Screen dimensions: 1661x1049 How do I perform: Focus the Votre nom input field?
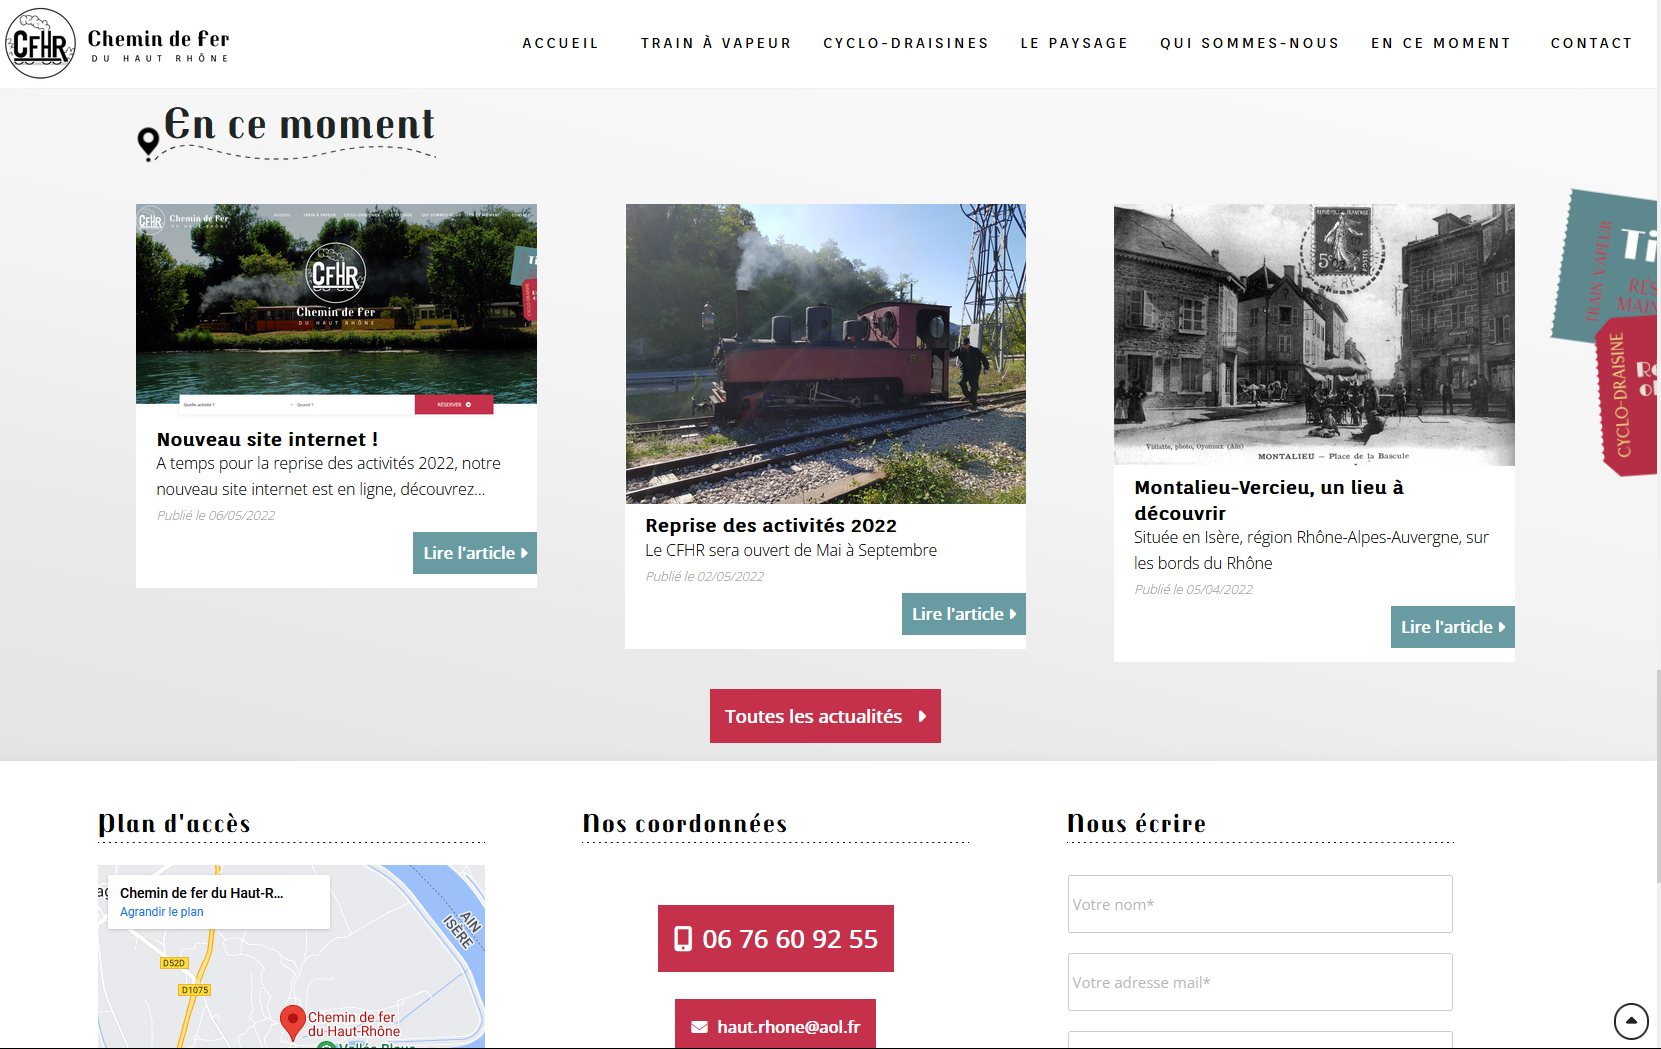pos(1259,904)
